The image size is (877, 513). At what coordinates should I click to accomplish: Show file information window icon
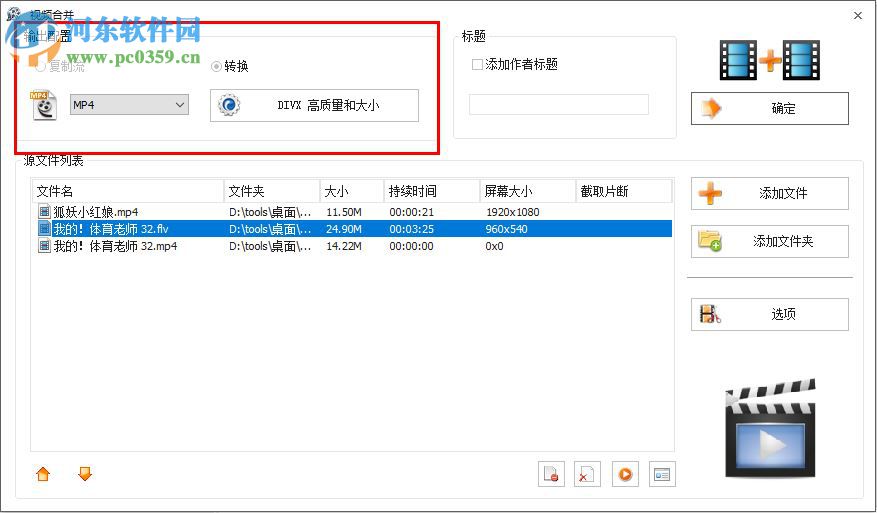click(662, 474)
